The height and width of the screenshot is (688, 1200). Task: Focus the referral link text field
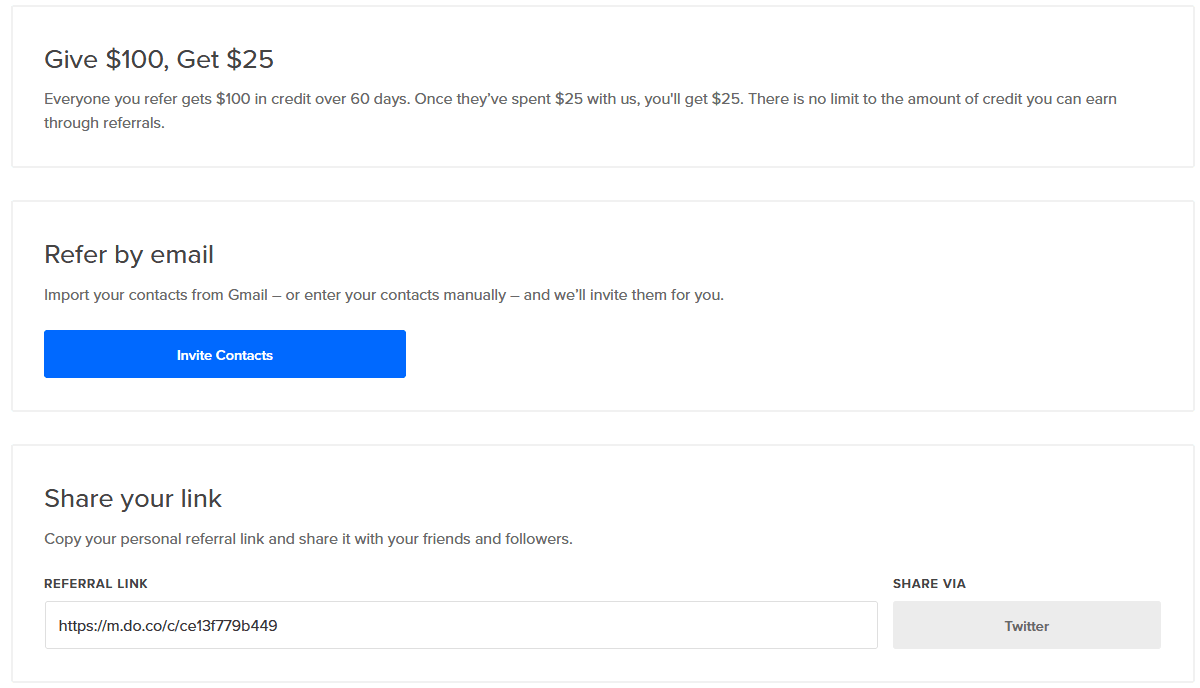click(x=460, y=626)
